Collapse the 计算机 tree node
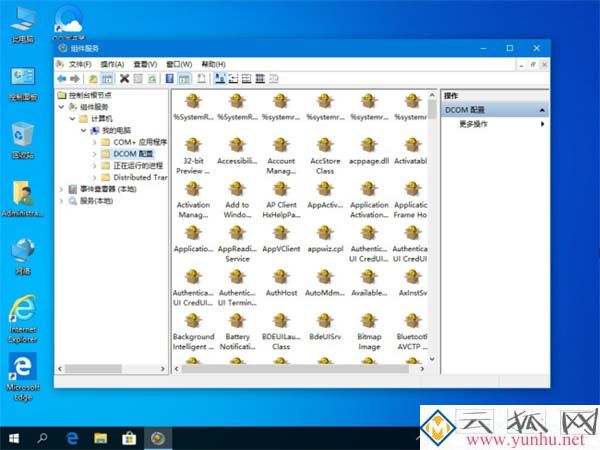The height and width of the screenshot is (450, 600). (72, 119)
